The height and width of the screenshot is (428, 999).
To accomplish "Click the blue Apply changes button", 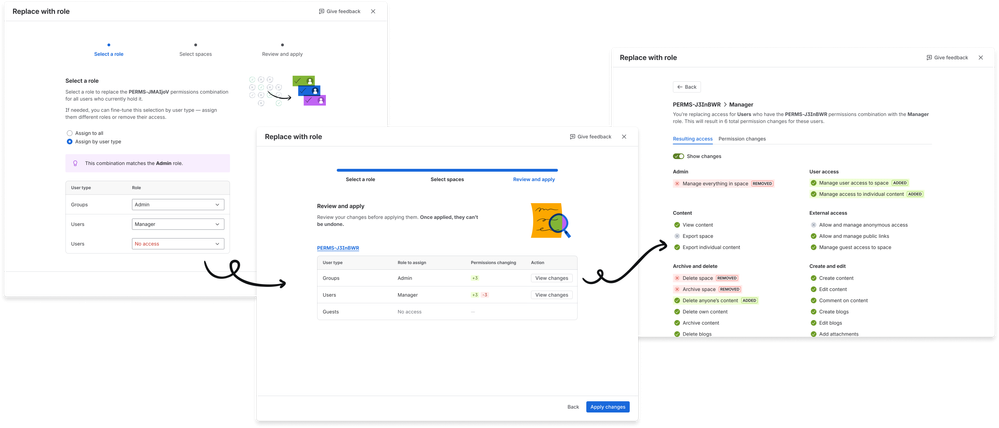I will click(608, 406).
